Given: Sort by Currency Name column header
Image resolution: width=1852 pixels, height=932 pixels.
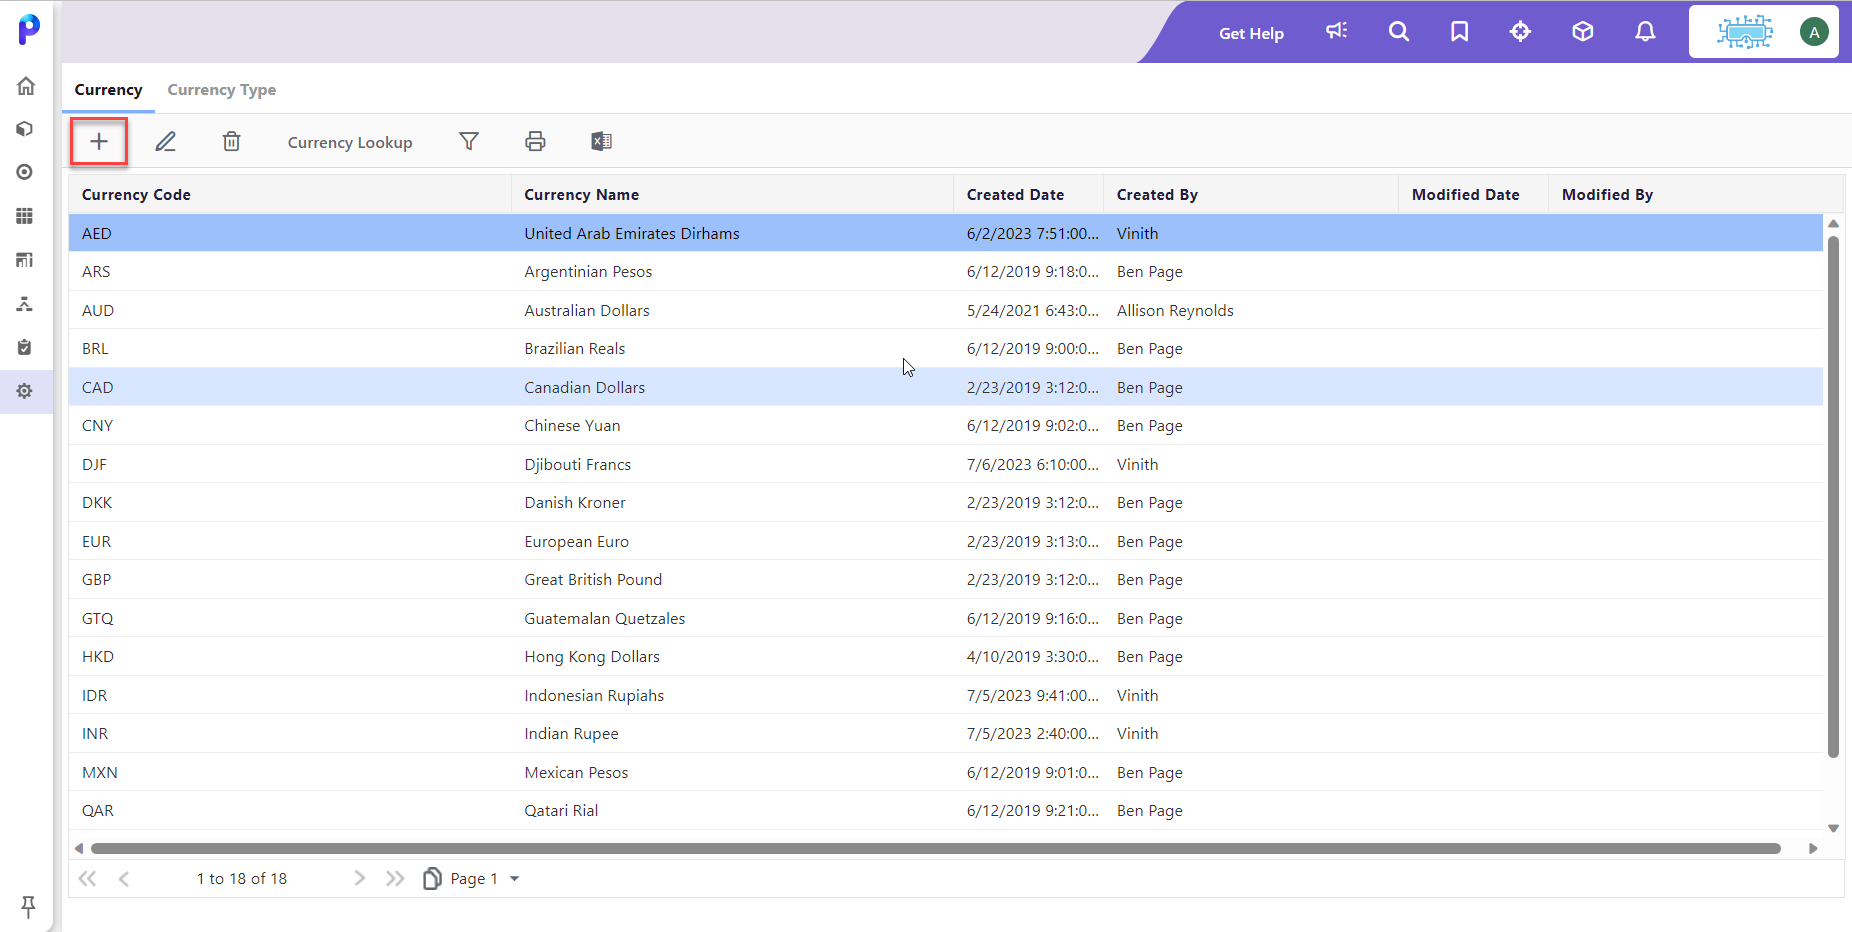Looking at the screenshot, I should (x=732, y=195).
